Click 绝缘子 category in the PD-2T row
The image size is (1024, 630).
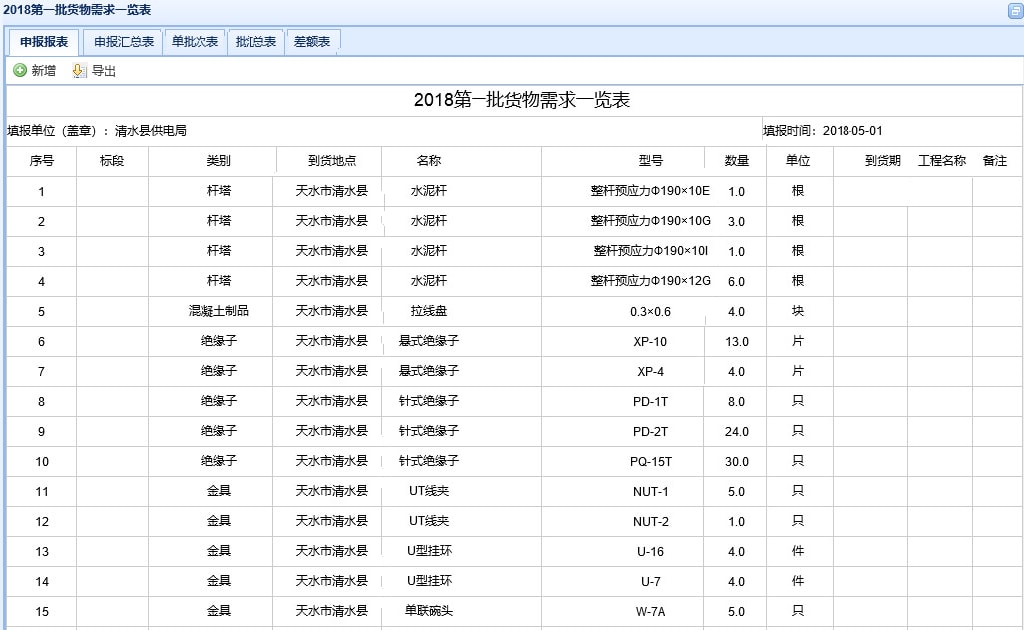pyautogui.click(x=219, y=431)
